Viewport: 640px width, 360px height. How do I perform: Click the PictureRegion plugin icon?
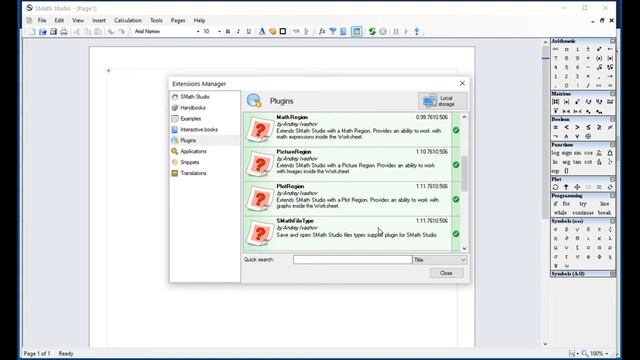[x=260, y=164]
